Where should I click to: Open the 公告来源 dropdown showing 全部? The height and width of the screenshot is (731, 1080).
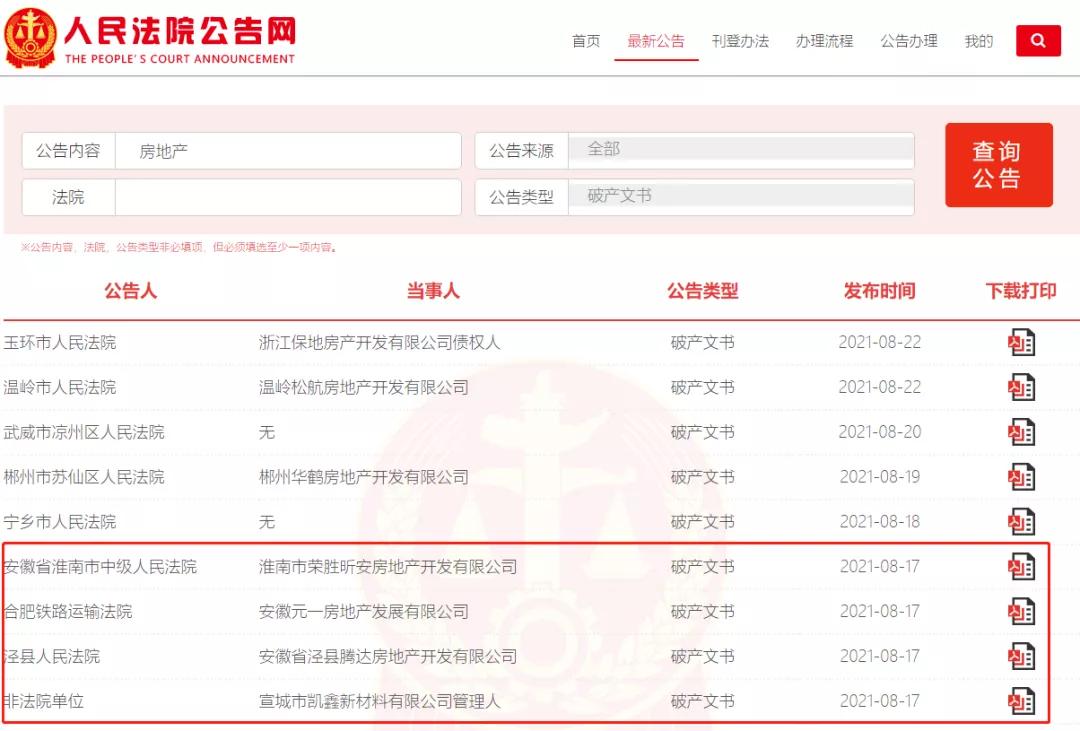point(740,150)
